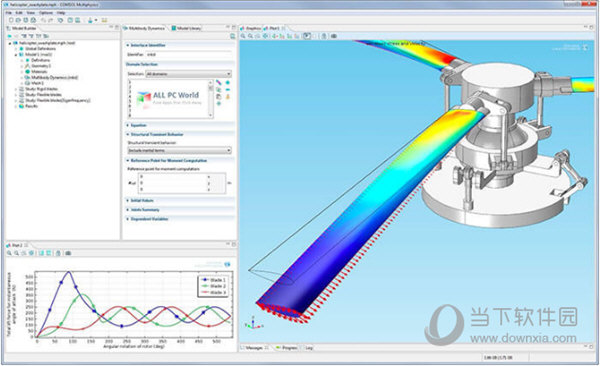Click Zoom In in the Graphics toolbar
The image size is (600, 366).
click(243, 36)
